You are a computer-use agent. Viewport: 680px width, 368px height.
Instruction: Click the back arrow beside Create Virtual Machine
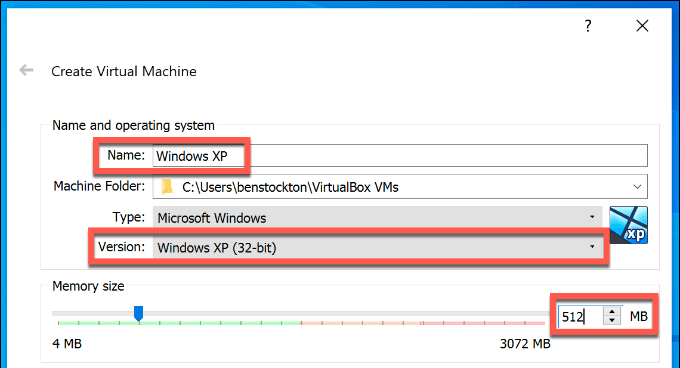click(x=26, y=70)
